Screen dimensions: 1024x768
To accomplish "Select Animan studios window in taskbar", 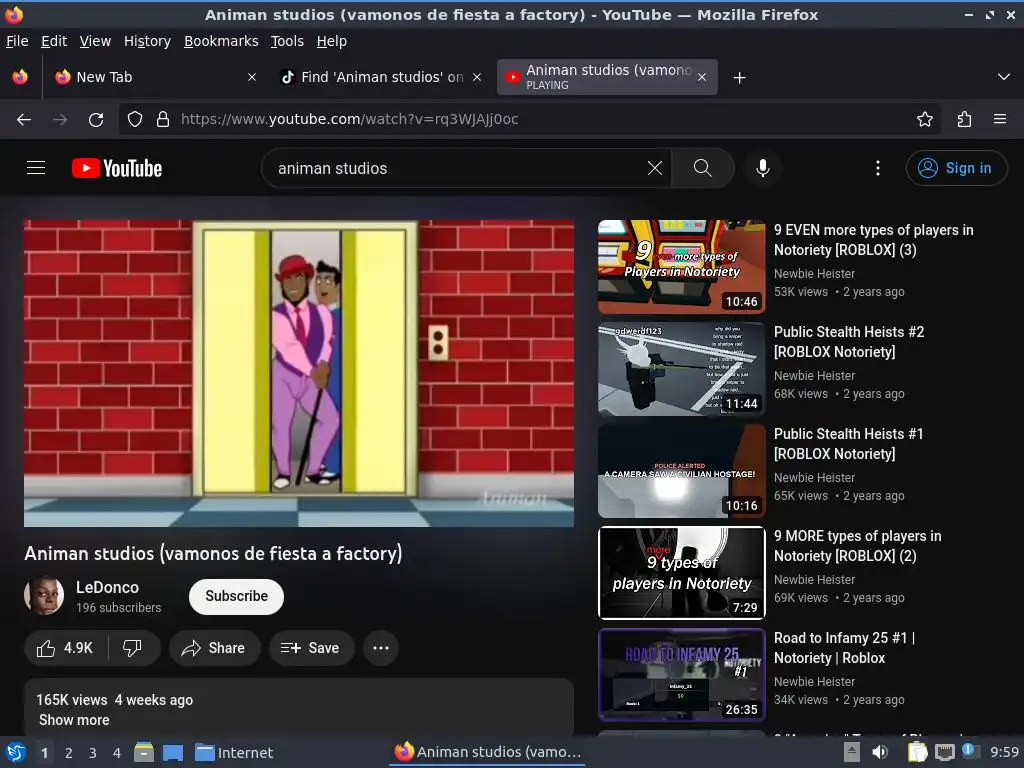I will 488,752.
